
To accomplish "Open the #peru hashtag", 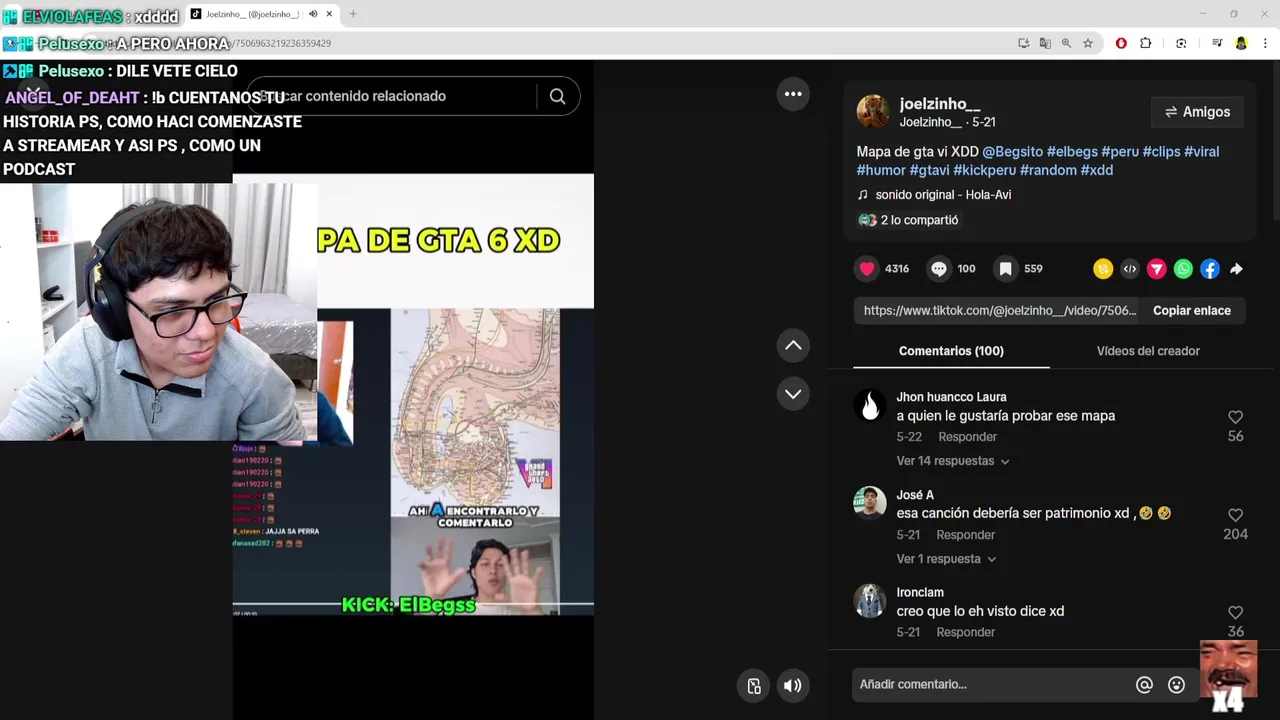I will coord(1120,152).
